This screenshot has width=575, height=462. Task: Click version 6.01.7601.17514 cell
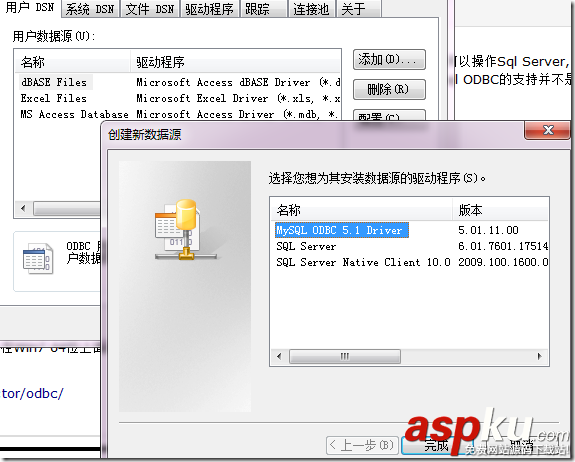click(x=503, y=246)
